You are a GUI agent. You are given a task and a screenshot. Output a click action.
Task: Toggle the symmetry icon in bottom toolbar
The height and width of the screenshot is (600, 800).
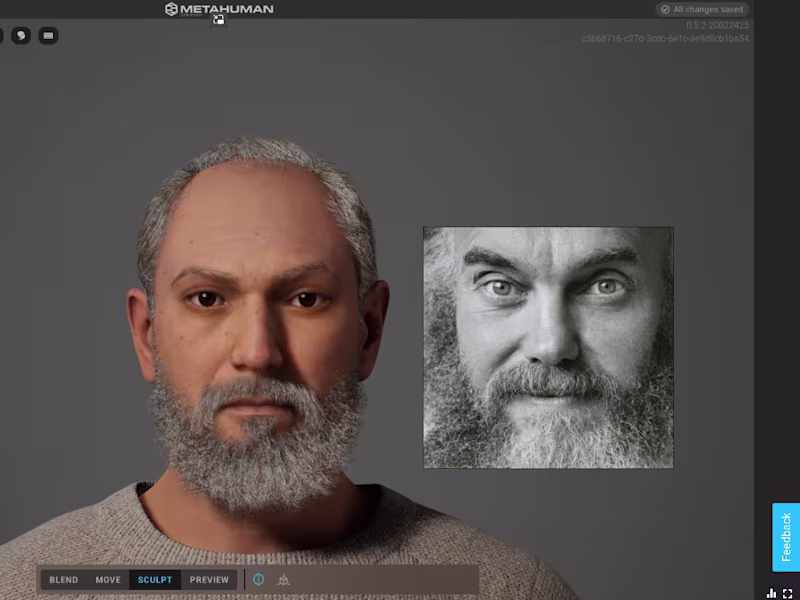coord(259,580)
